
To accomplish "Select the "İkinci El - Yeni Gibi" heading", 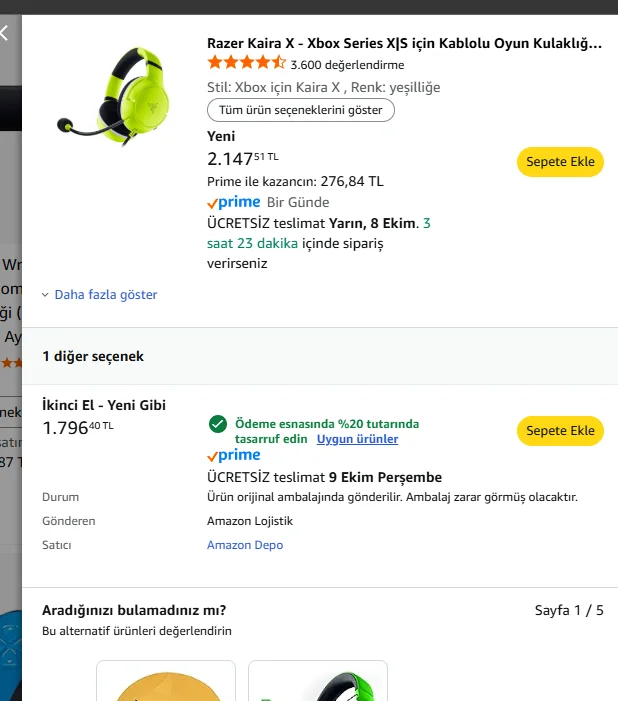I will [x=104, y=405].
